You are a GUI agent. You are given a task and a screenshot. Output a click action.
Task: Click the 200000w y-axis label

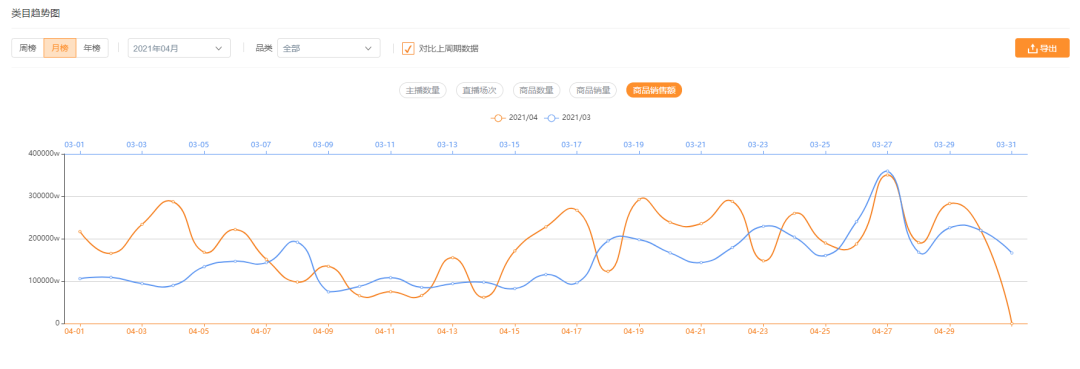click(x=45, y=239)
